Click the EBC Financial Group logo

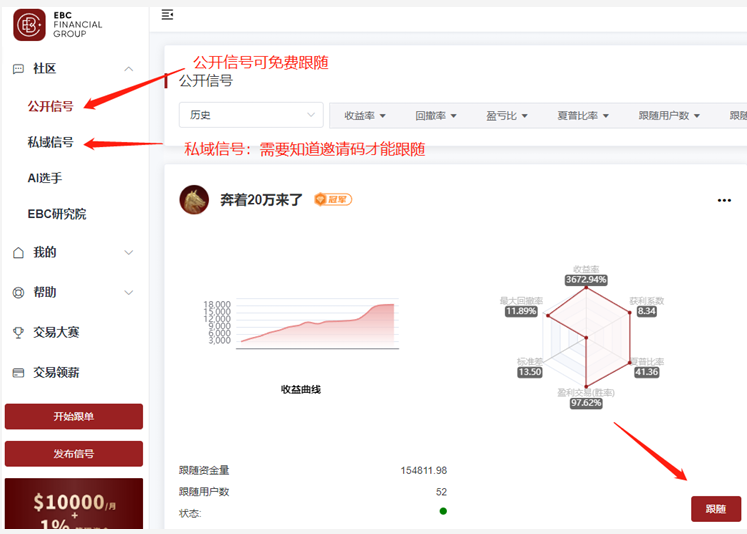[x=58, y=24]
